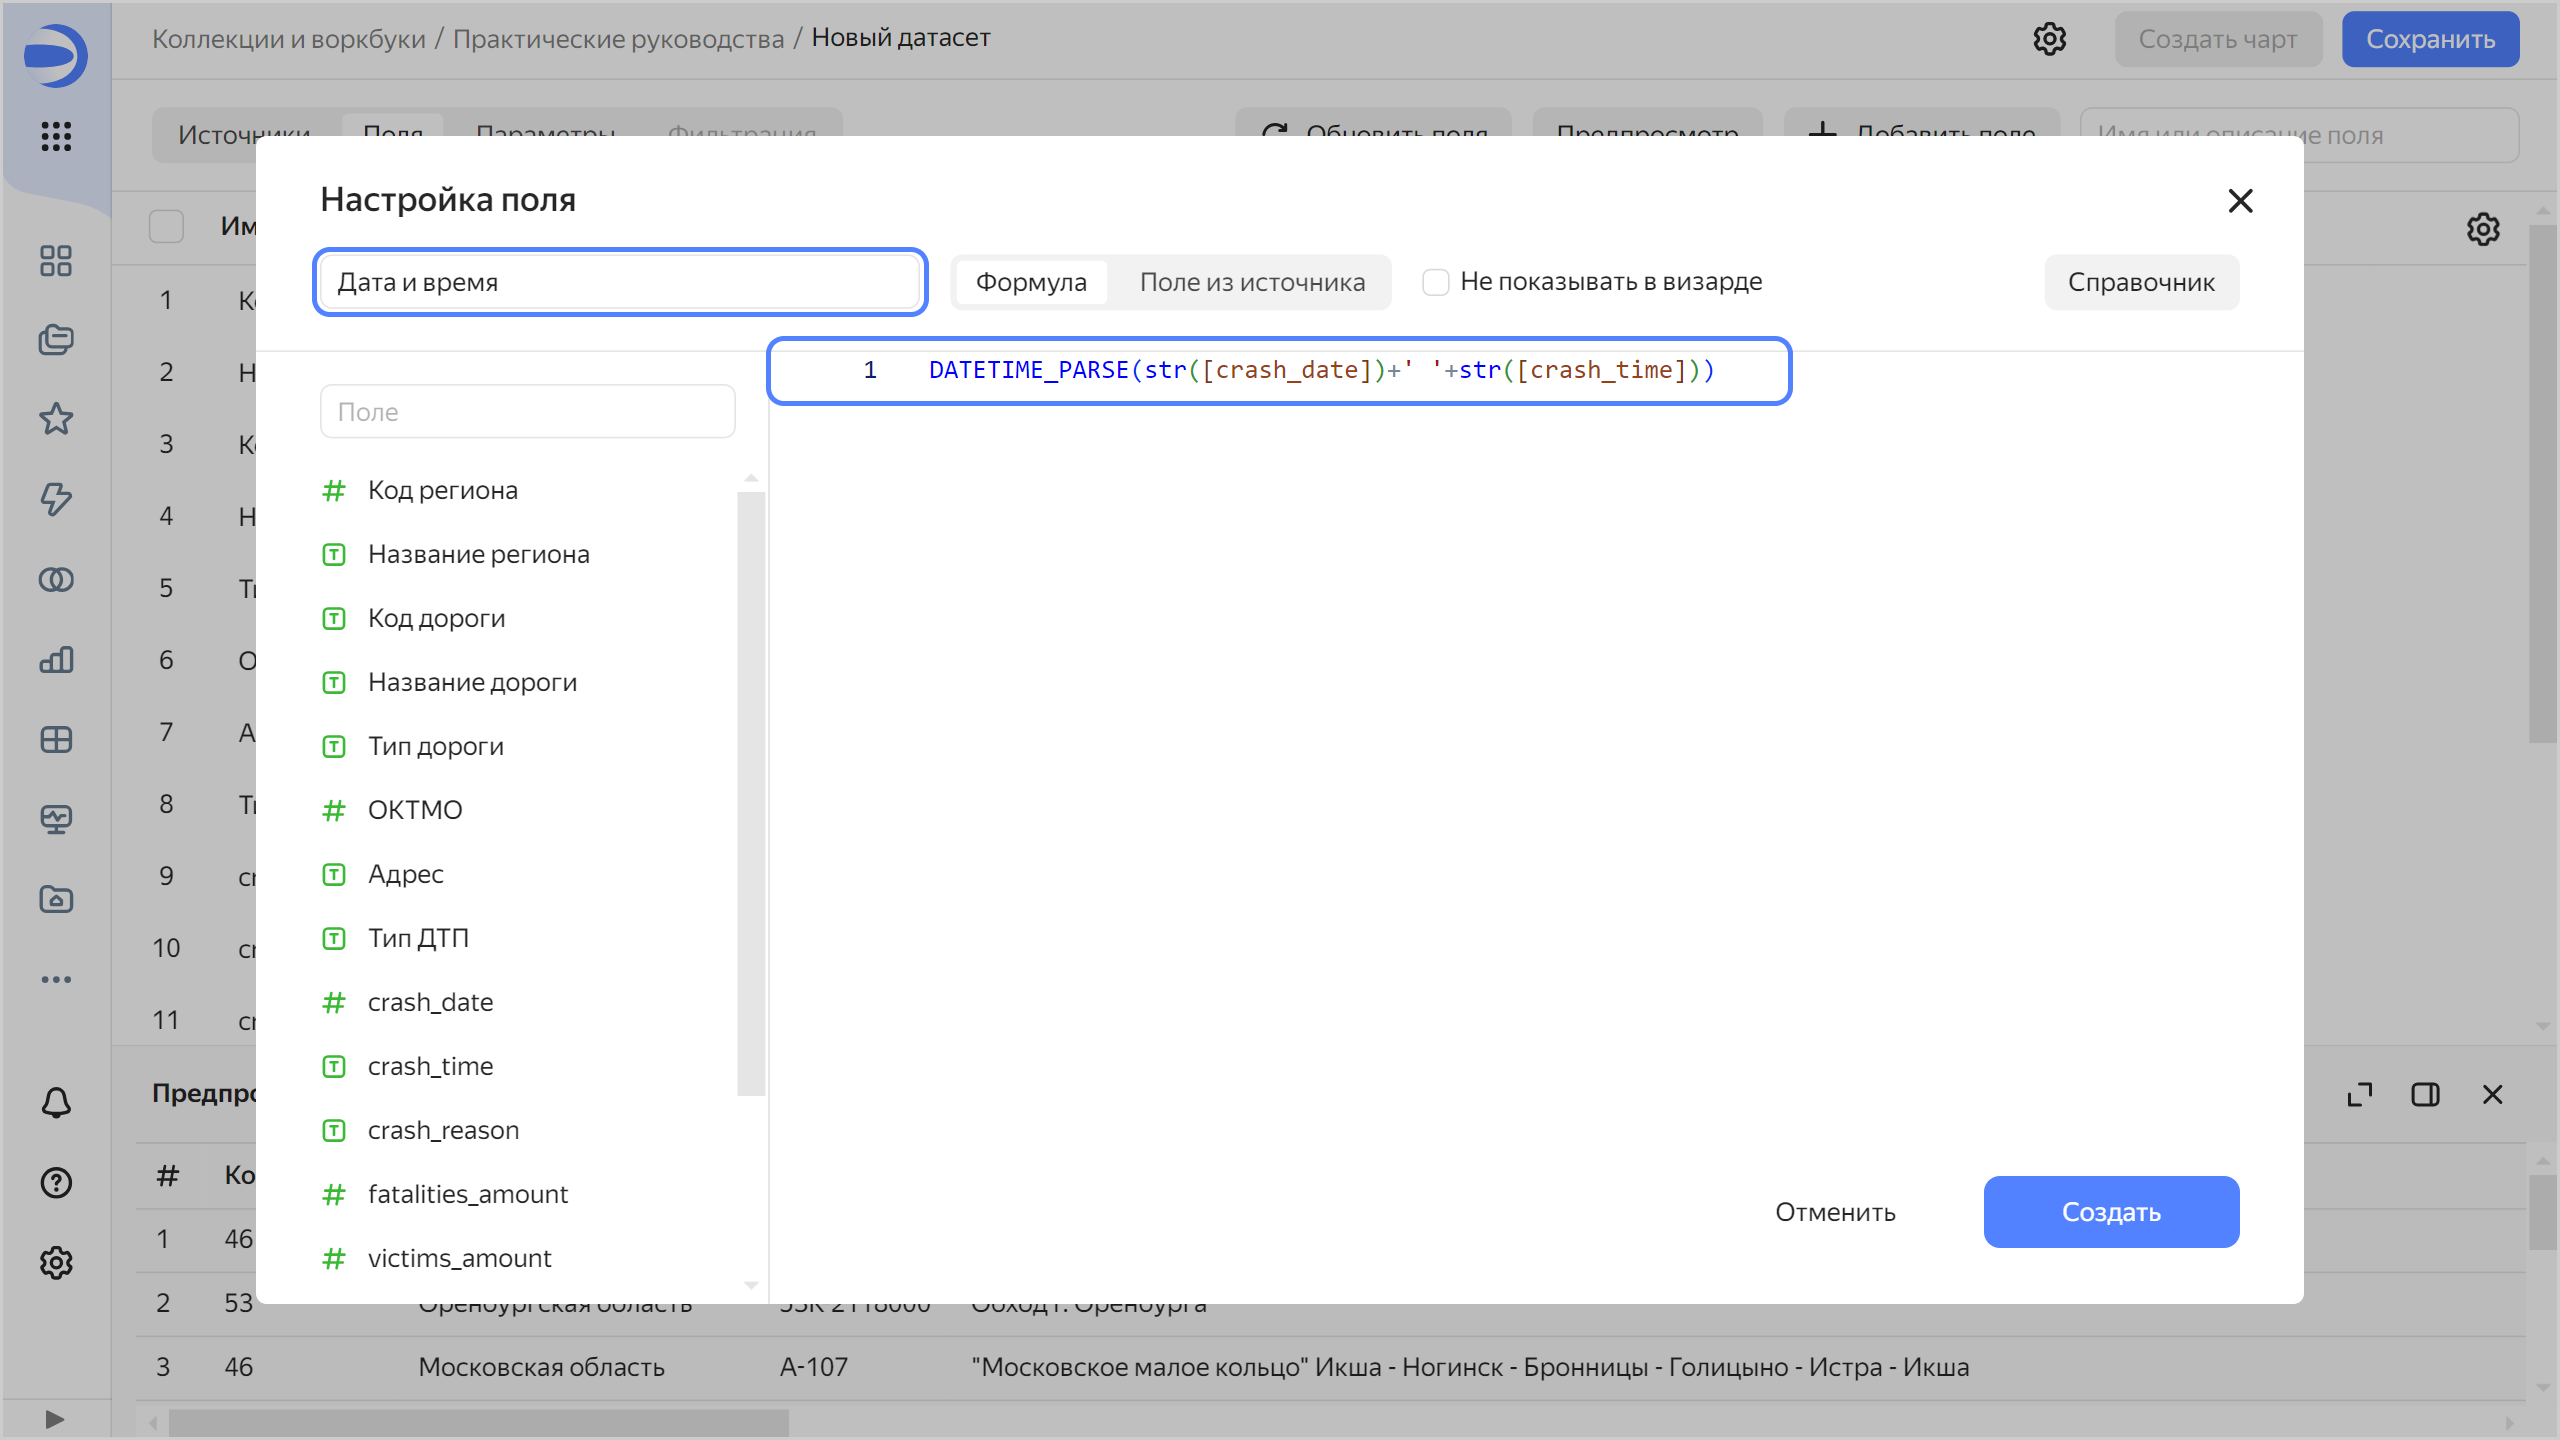The height and width of the screenshot is (1440, 2560).
Task: Tick the select-all fields checkbox in header
Action: pyautogui.click(x=166, y=226)
